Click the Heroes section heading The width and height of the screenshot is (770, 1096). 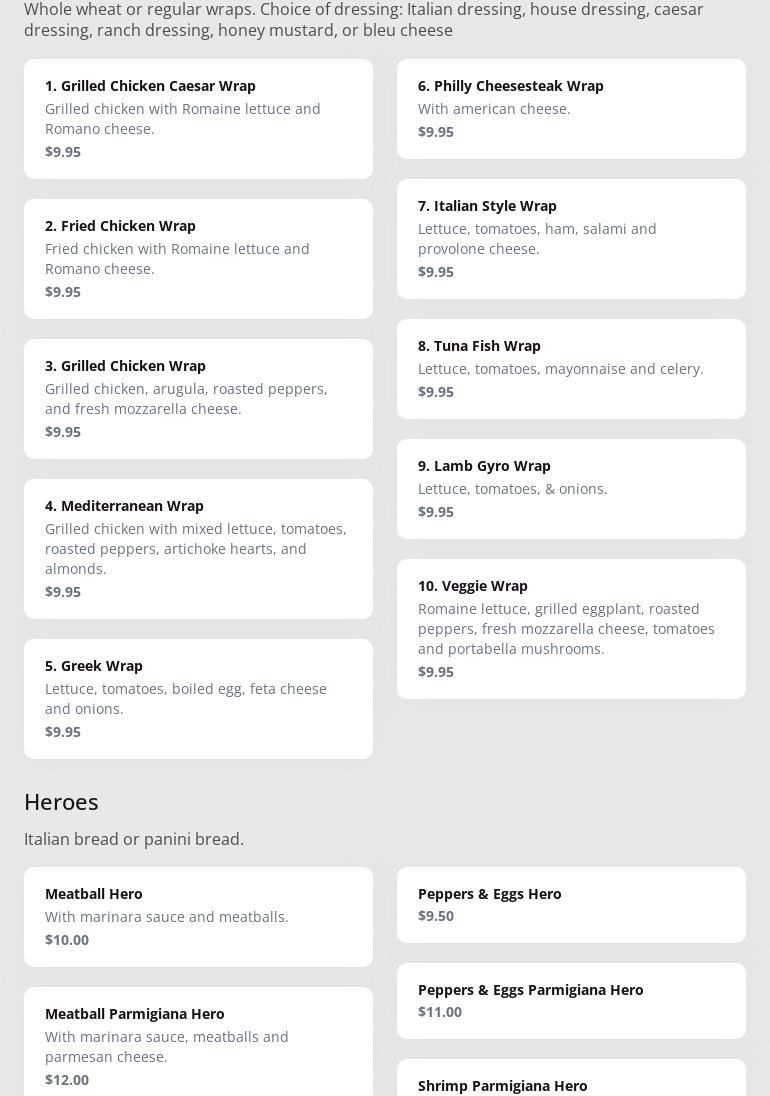click(61, 802)
